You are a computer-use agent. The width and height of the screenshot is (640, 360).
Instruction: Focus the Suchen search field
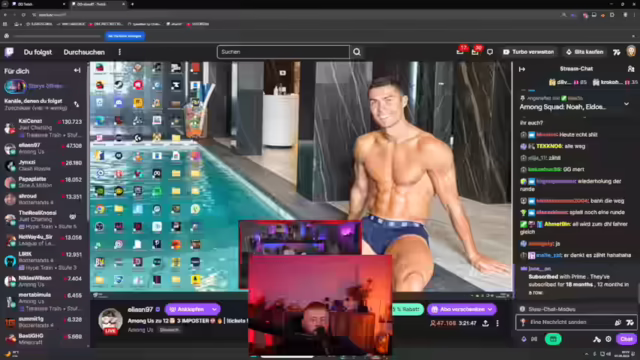coord(283,52)
